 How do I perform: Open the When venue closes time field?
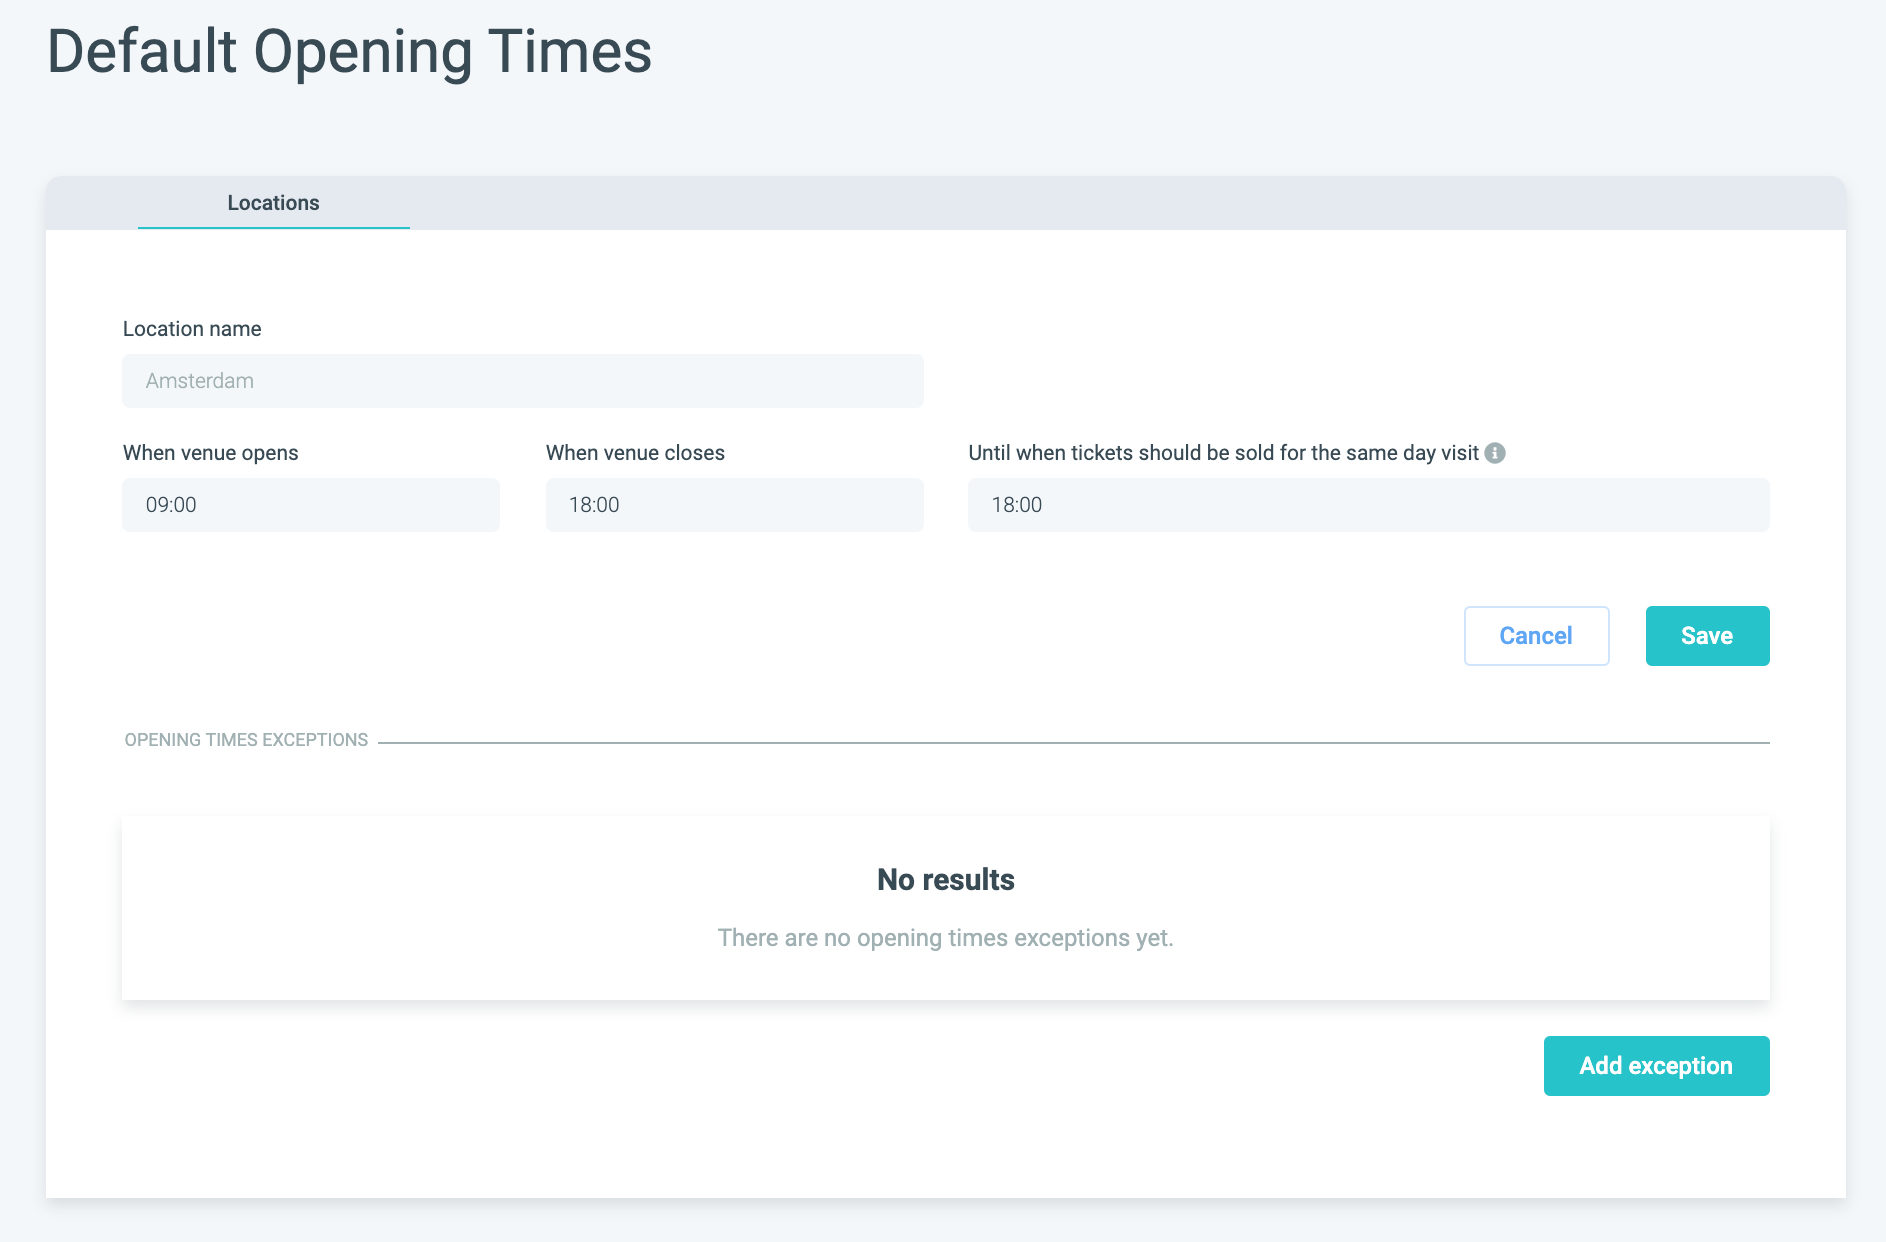734,505
